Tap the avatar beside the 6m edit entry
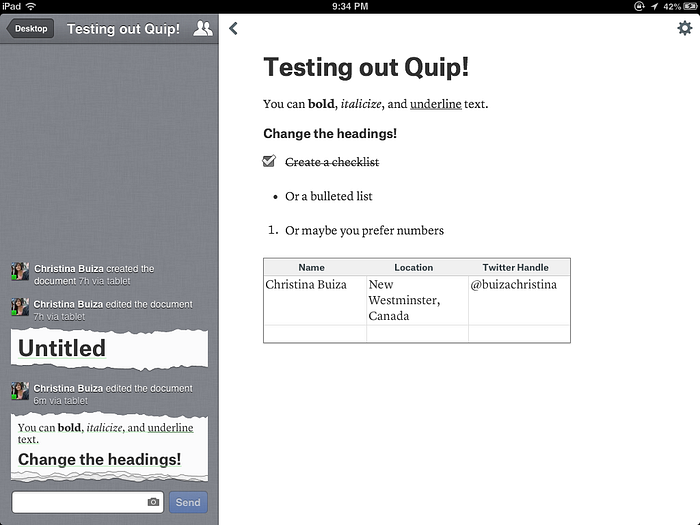This screenshot has height=525, width=700. pyautogui.click(x=20, y=391)
